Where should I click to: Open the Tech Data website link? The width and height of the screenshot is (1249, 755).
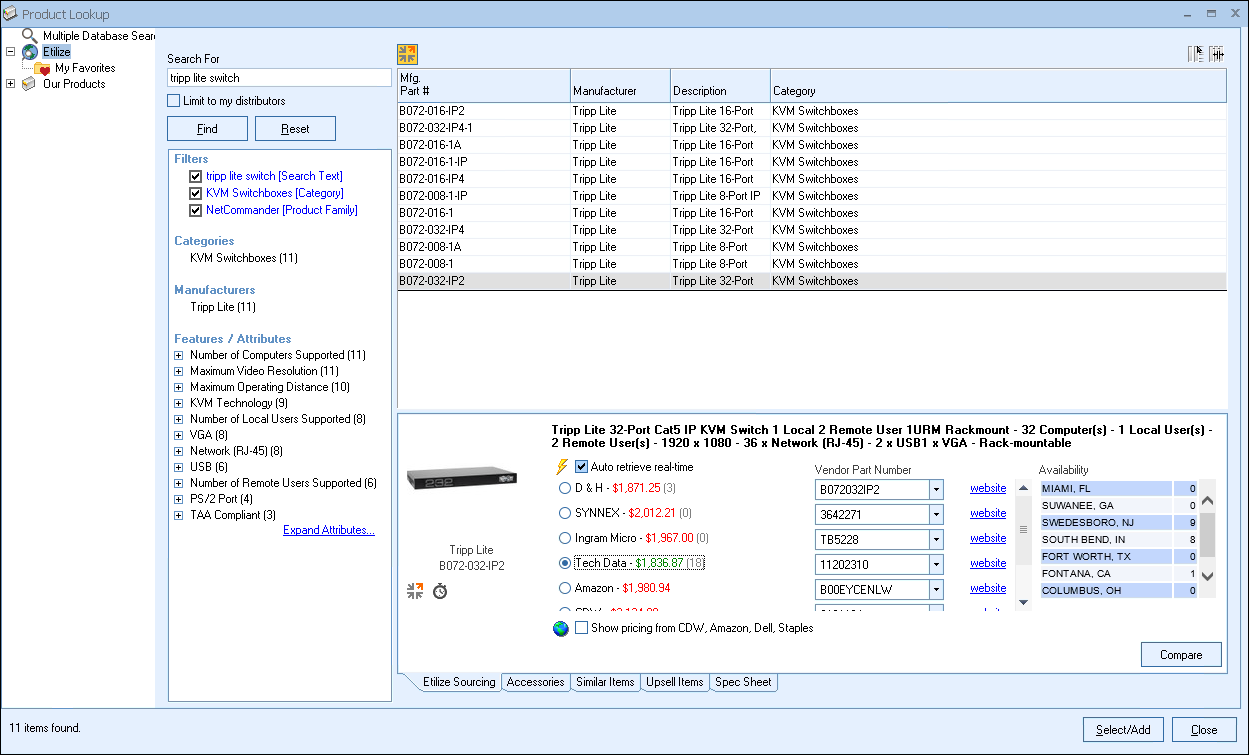[988, 563]
